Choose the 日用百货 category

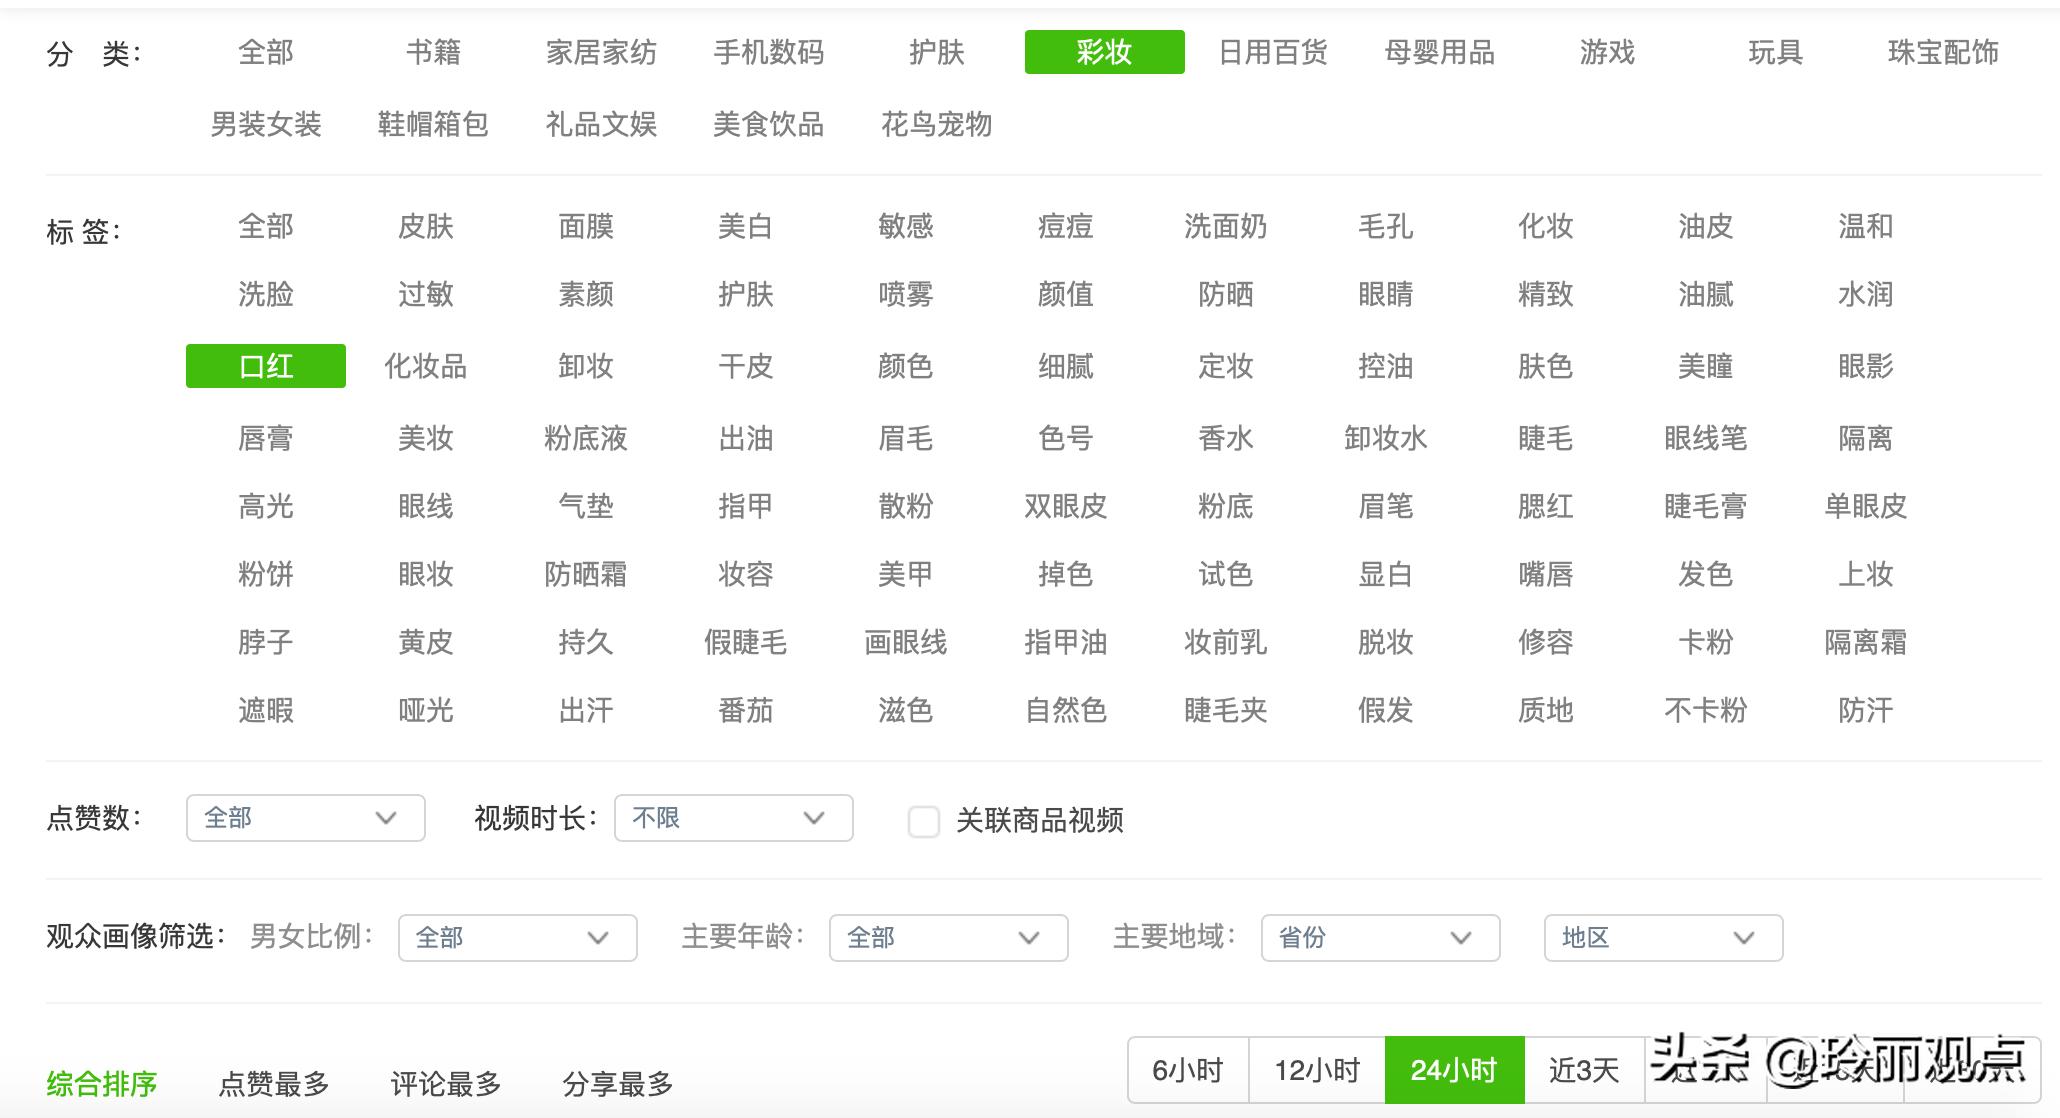1273,52
